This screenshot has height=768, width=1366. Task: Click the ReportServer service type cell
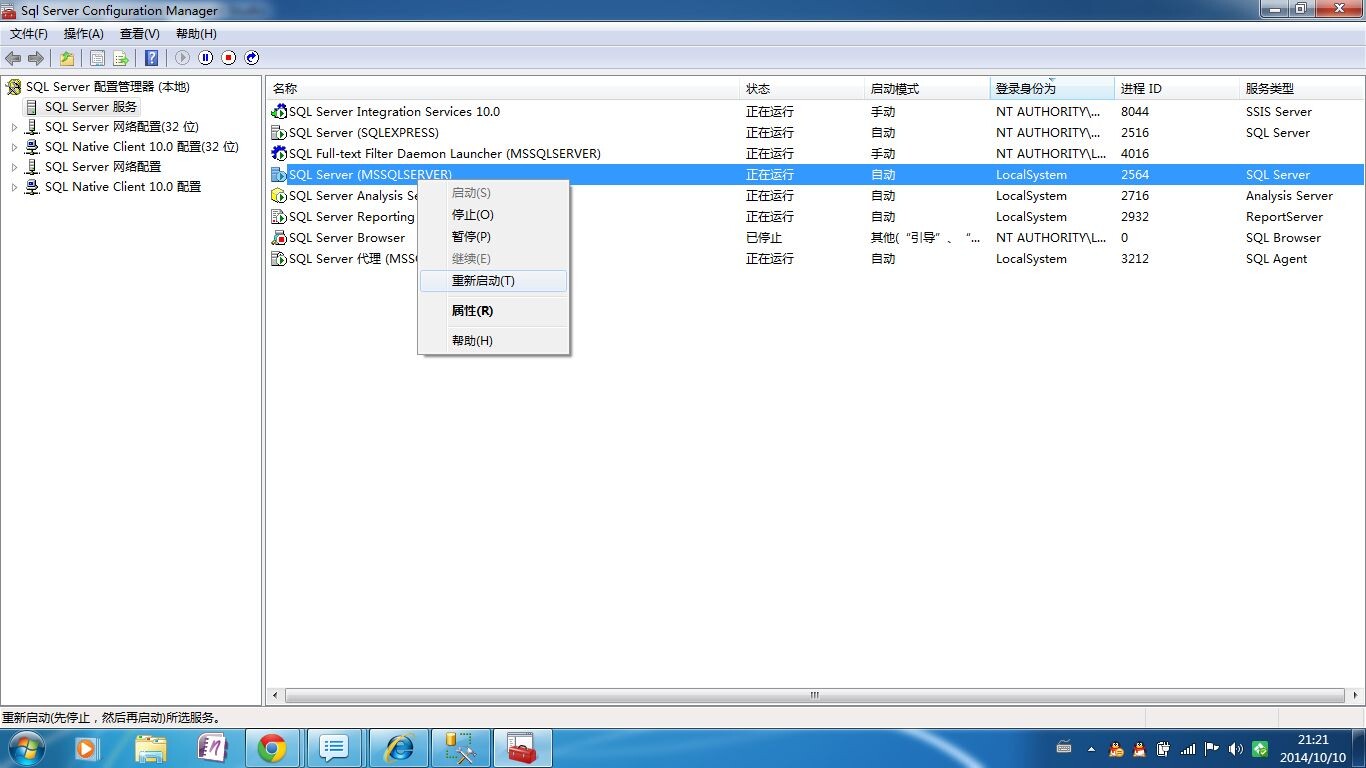[x=1284, y=217]
